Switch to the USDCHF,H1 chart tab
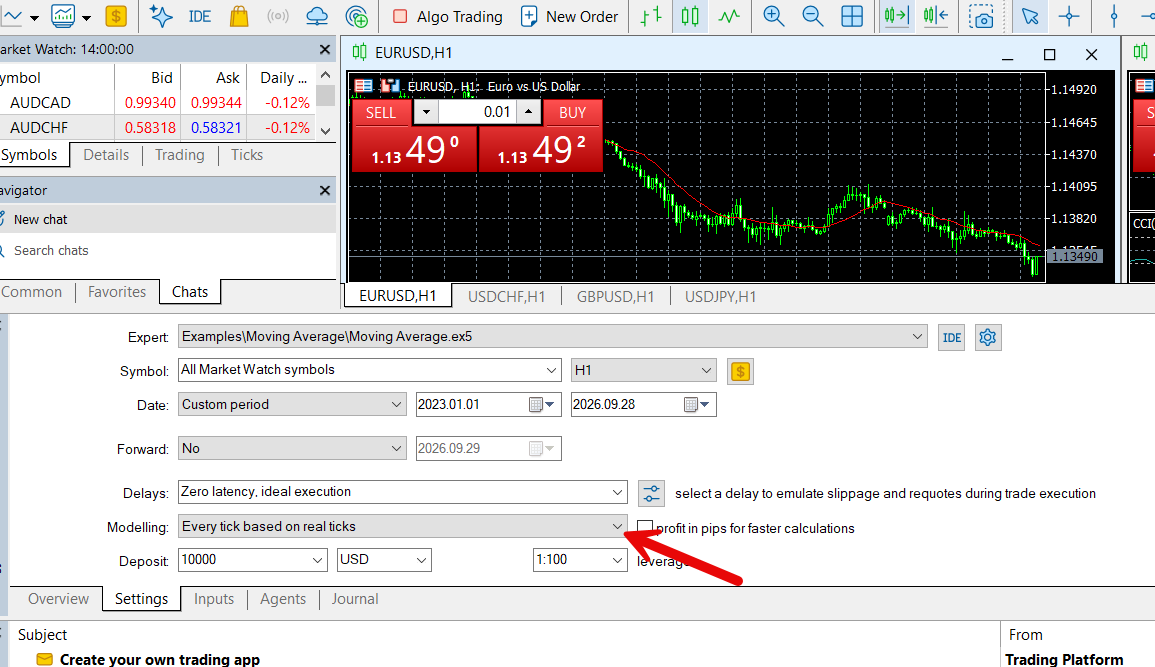 click(x=506, y=297)
